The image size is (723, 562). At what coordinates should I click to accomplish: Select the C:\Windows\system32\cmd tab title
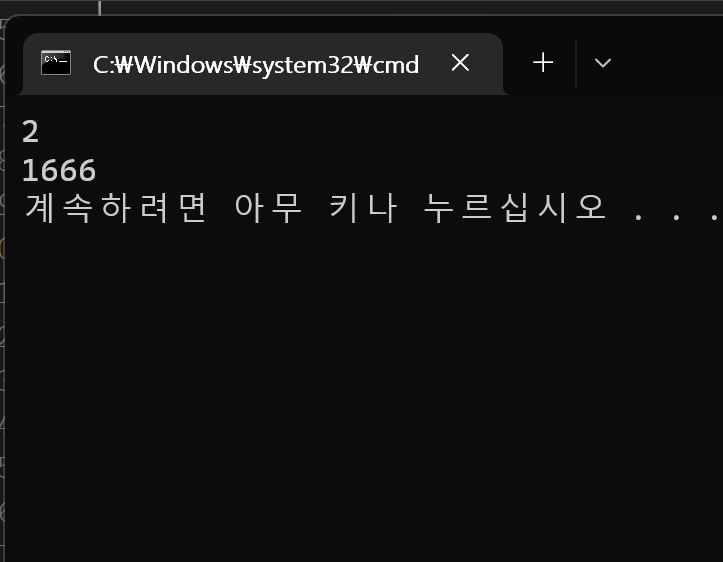256,65
